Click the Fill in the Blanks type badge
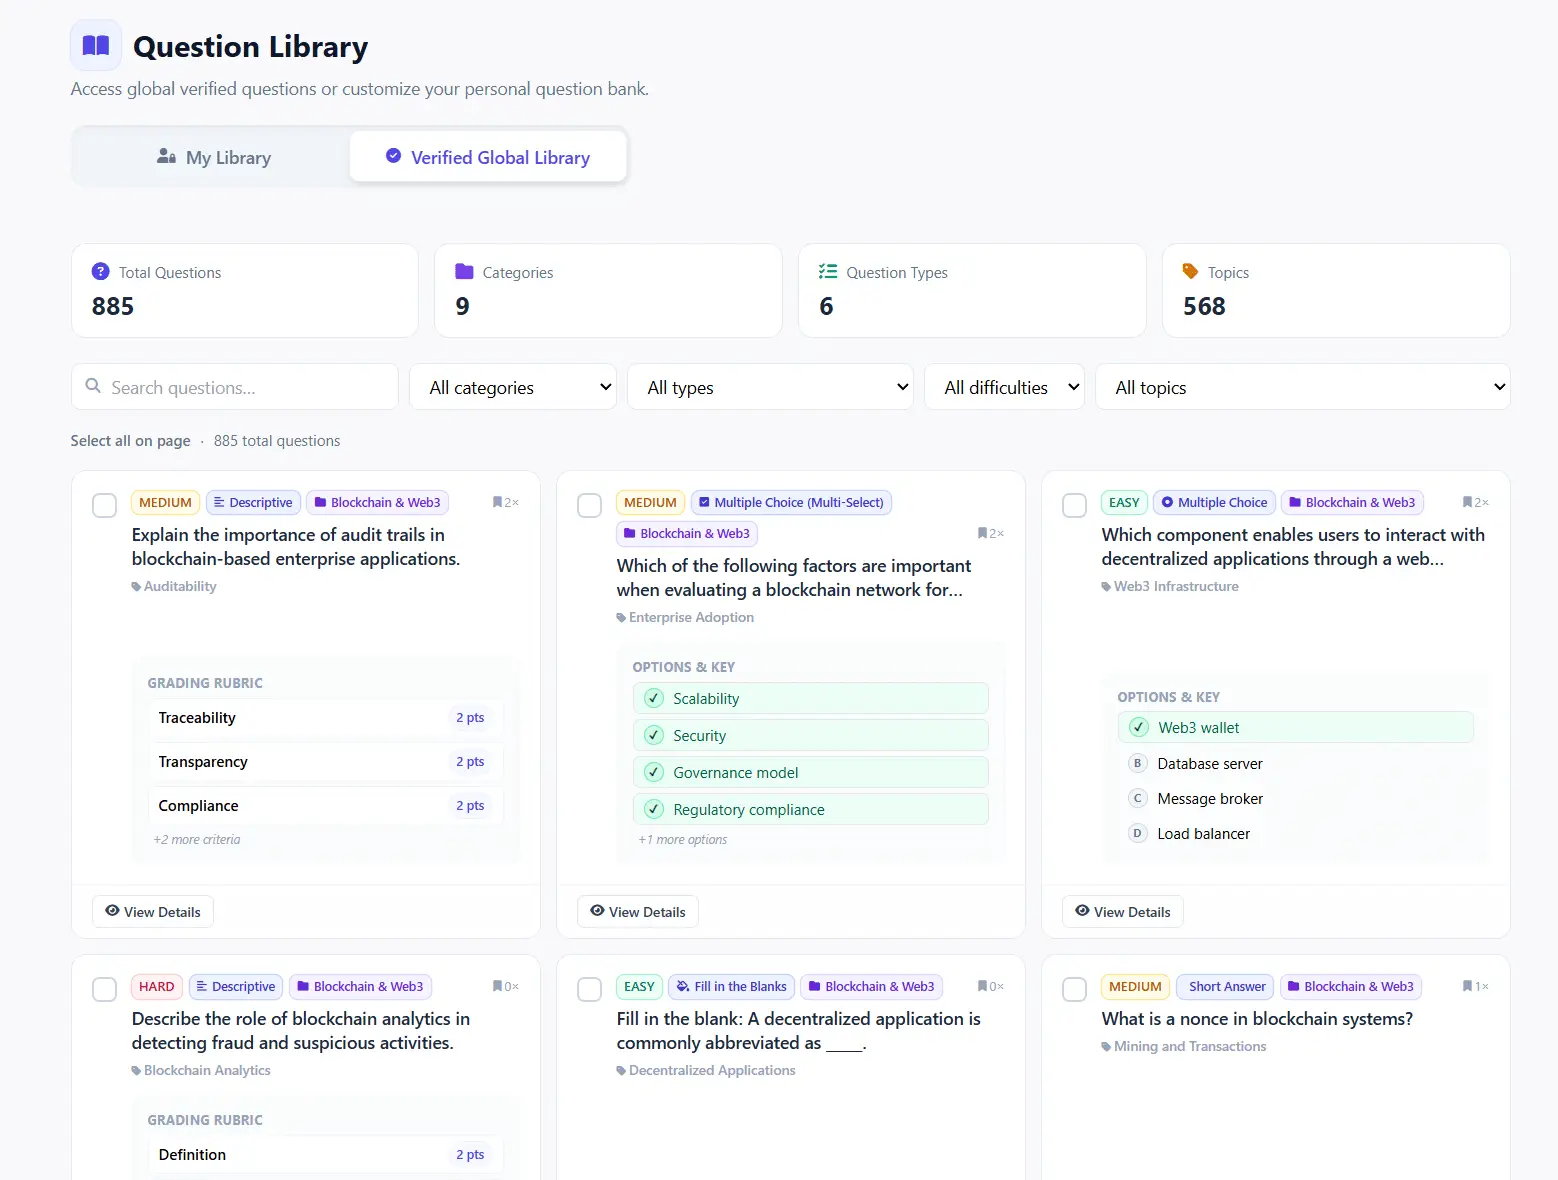 [731, 986]
